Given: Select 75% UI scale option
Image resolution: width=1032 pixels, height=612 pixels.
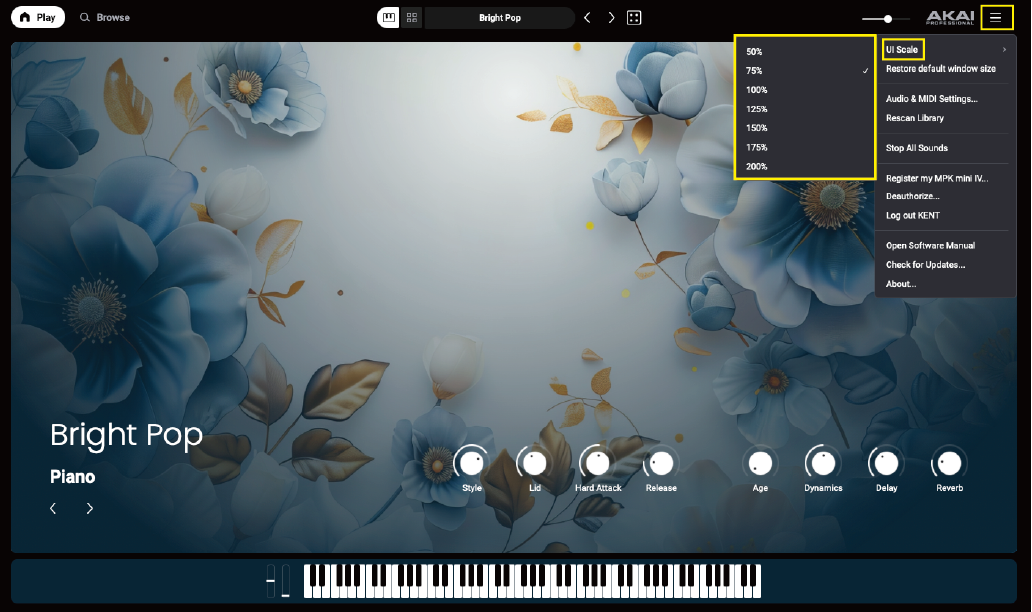Looking at the screenshot, I should pyautogui.click(x=755, y=71).
